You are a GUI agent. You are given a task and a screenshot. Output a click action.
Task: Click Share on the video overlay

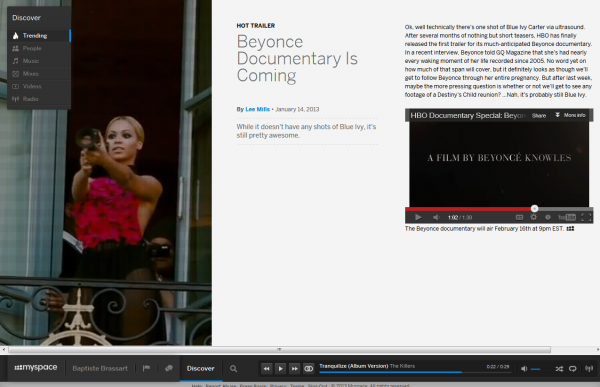tap(539, 115)
